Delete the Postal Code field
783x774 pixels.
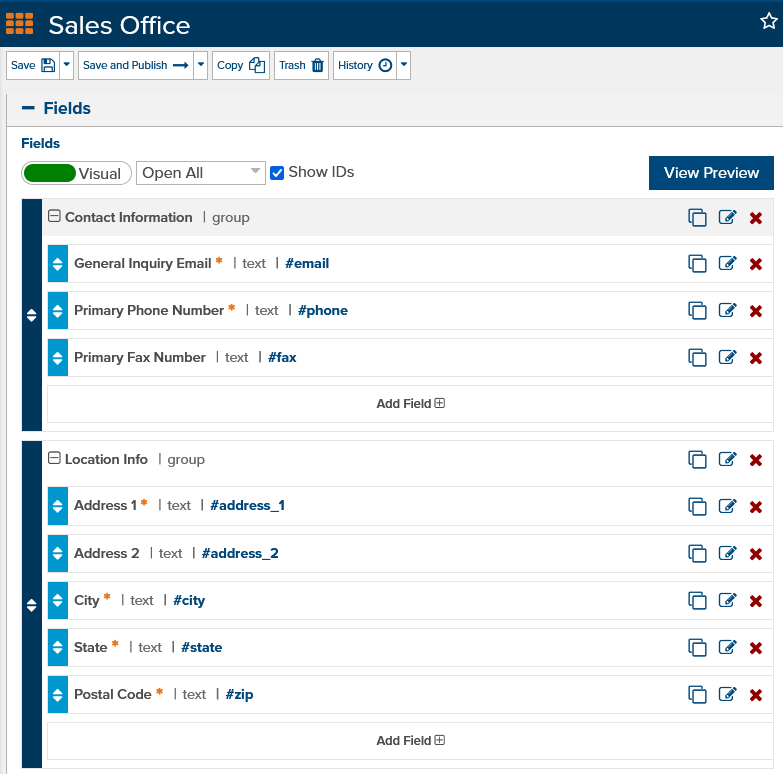(x=756, y=695)
